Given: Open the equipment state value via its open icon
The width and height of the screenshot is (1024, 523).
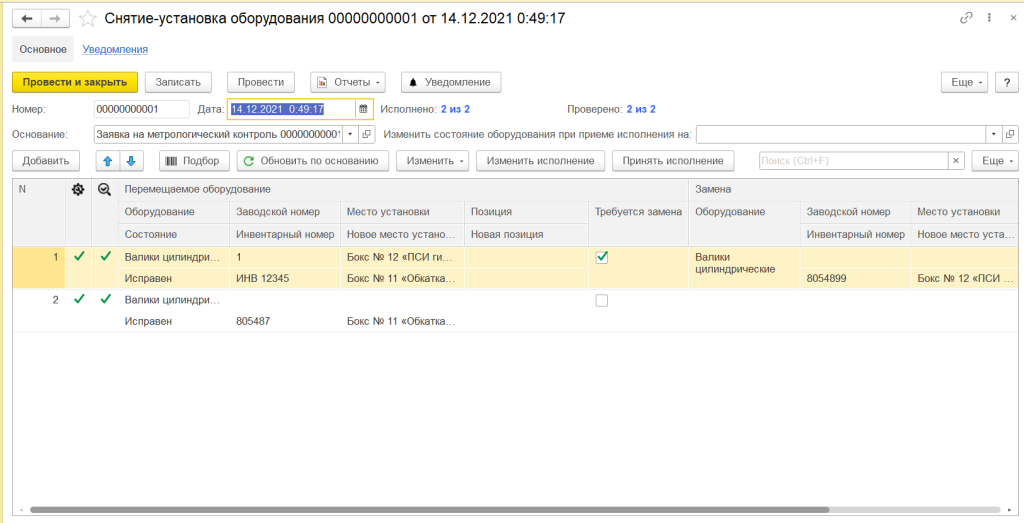Looking at the screenshot, I should pos(1010,135).
